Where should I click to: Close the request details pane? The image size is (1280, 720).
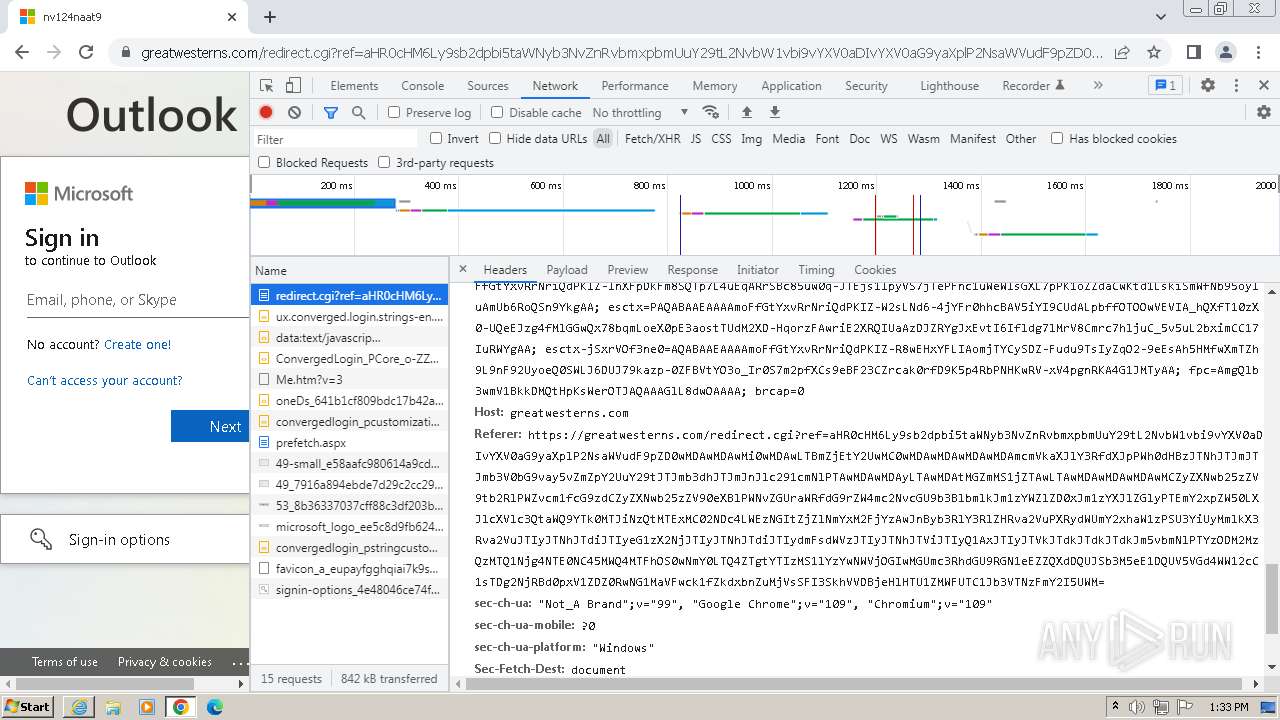tap(462, 269)
